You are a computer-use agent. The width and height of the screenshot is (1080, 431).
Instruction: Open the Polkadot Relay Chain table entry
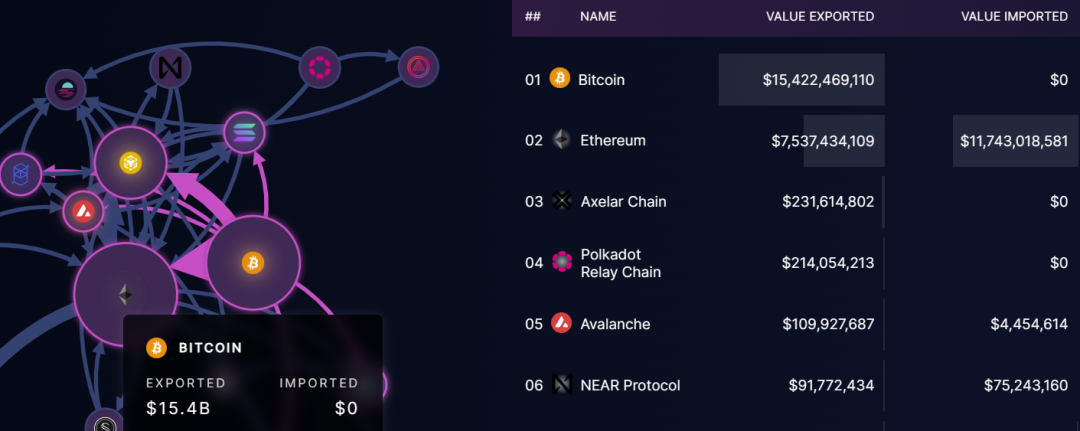(x=796, y=262)
